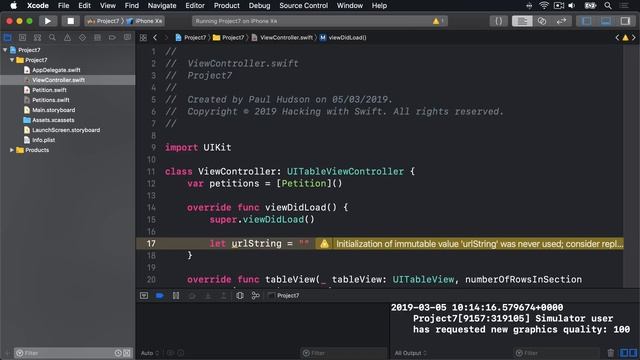This screenshot has width=640, height=360.
Task: Switch to the Standard editor
Action: [x=522, y=21]
